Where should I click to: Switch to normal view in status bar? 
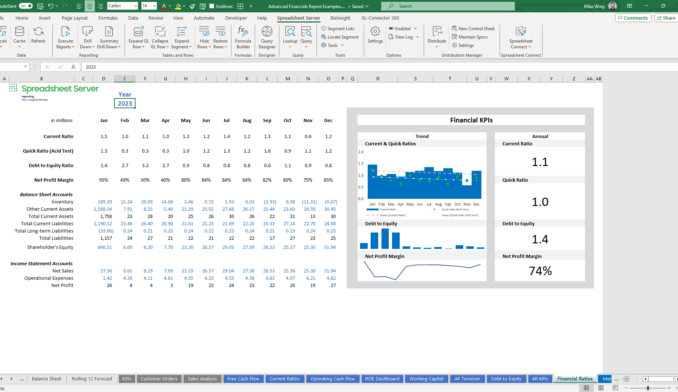click(586, 388)
